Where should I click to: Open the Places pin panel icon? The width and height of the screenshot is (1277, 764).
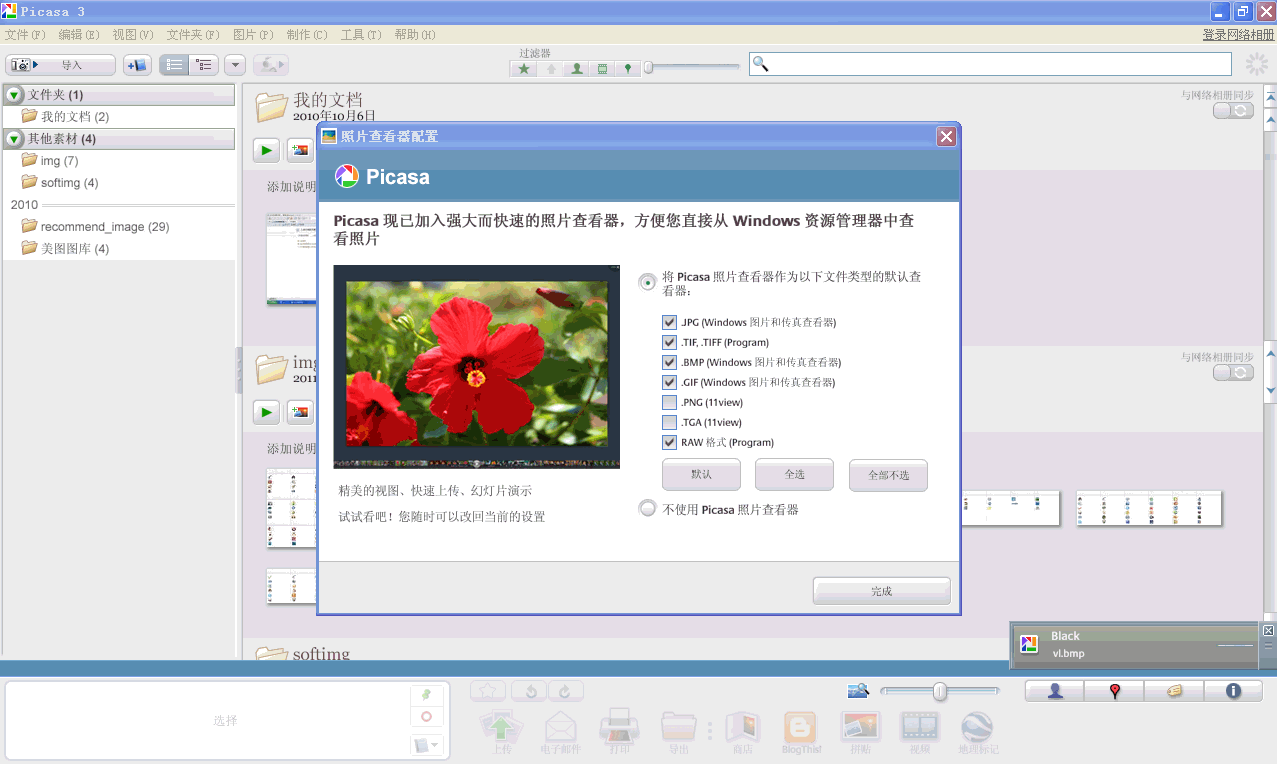click(x=1114, y=691)
